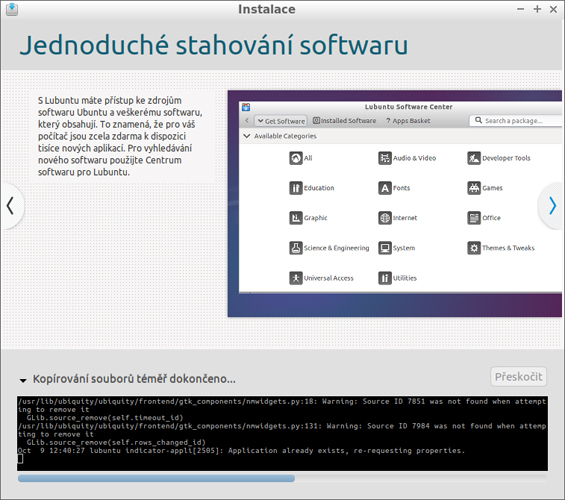Click the Přeskočit button

click(519, 377)
